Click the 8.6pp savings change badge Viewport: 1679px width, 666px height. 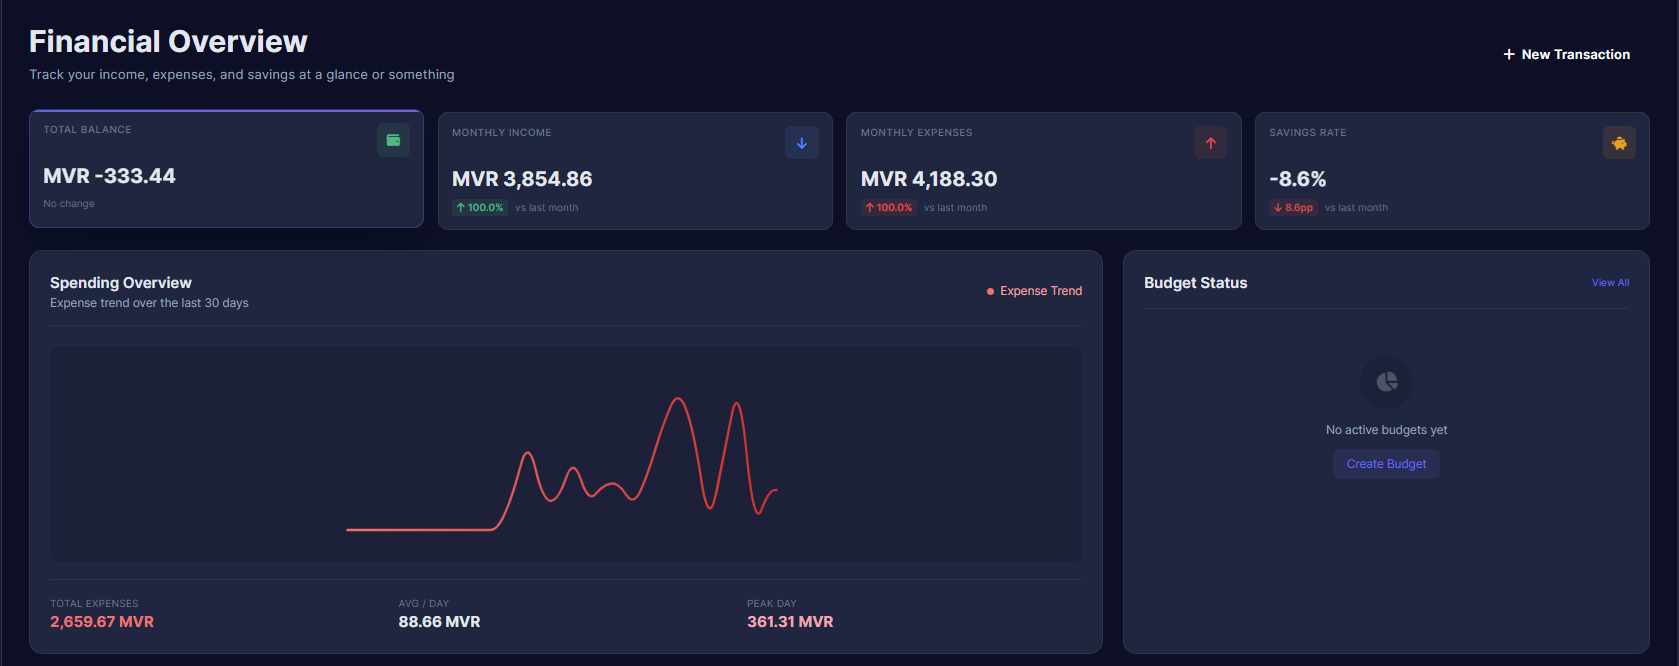pyautogui.click(x=1293, y=208)
